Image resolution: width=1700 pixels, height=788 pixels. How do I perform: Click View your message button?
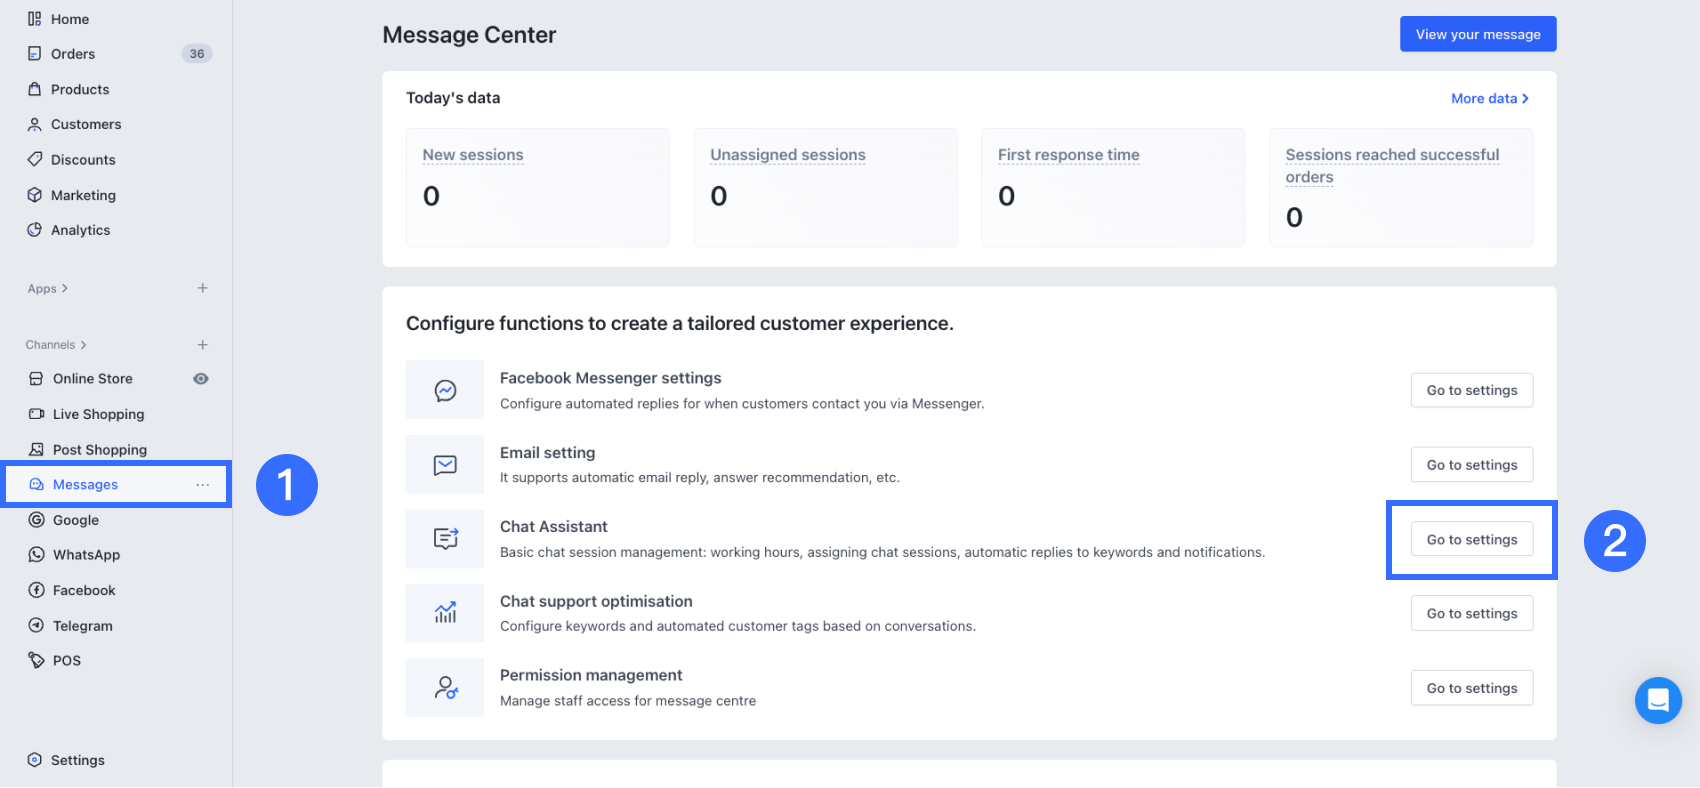1477,34
